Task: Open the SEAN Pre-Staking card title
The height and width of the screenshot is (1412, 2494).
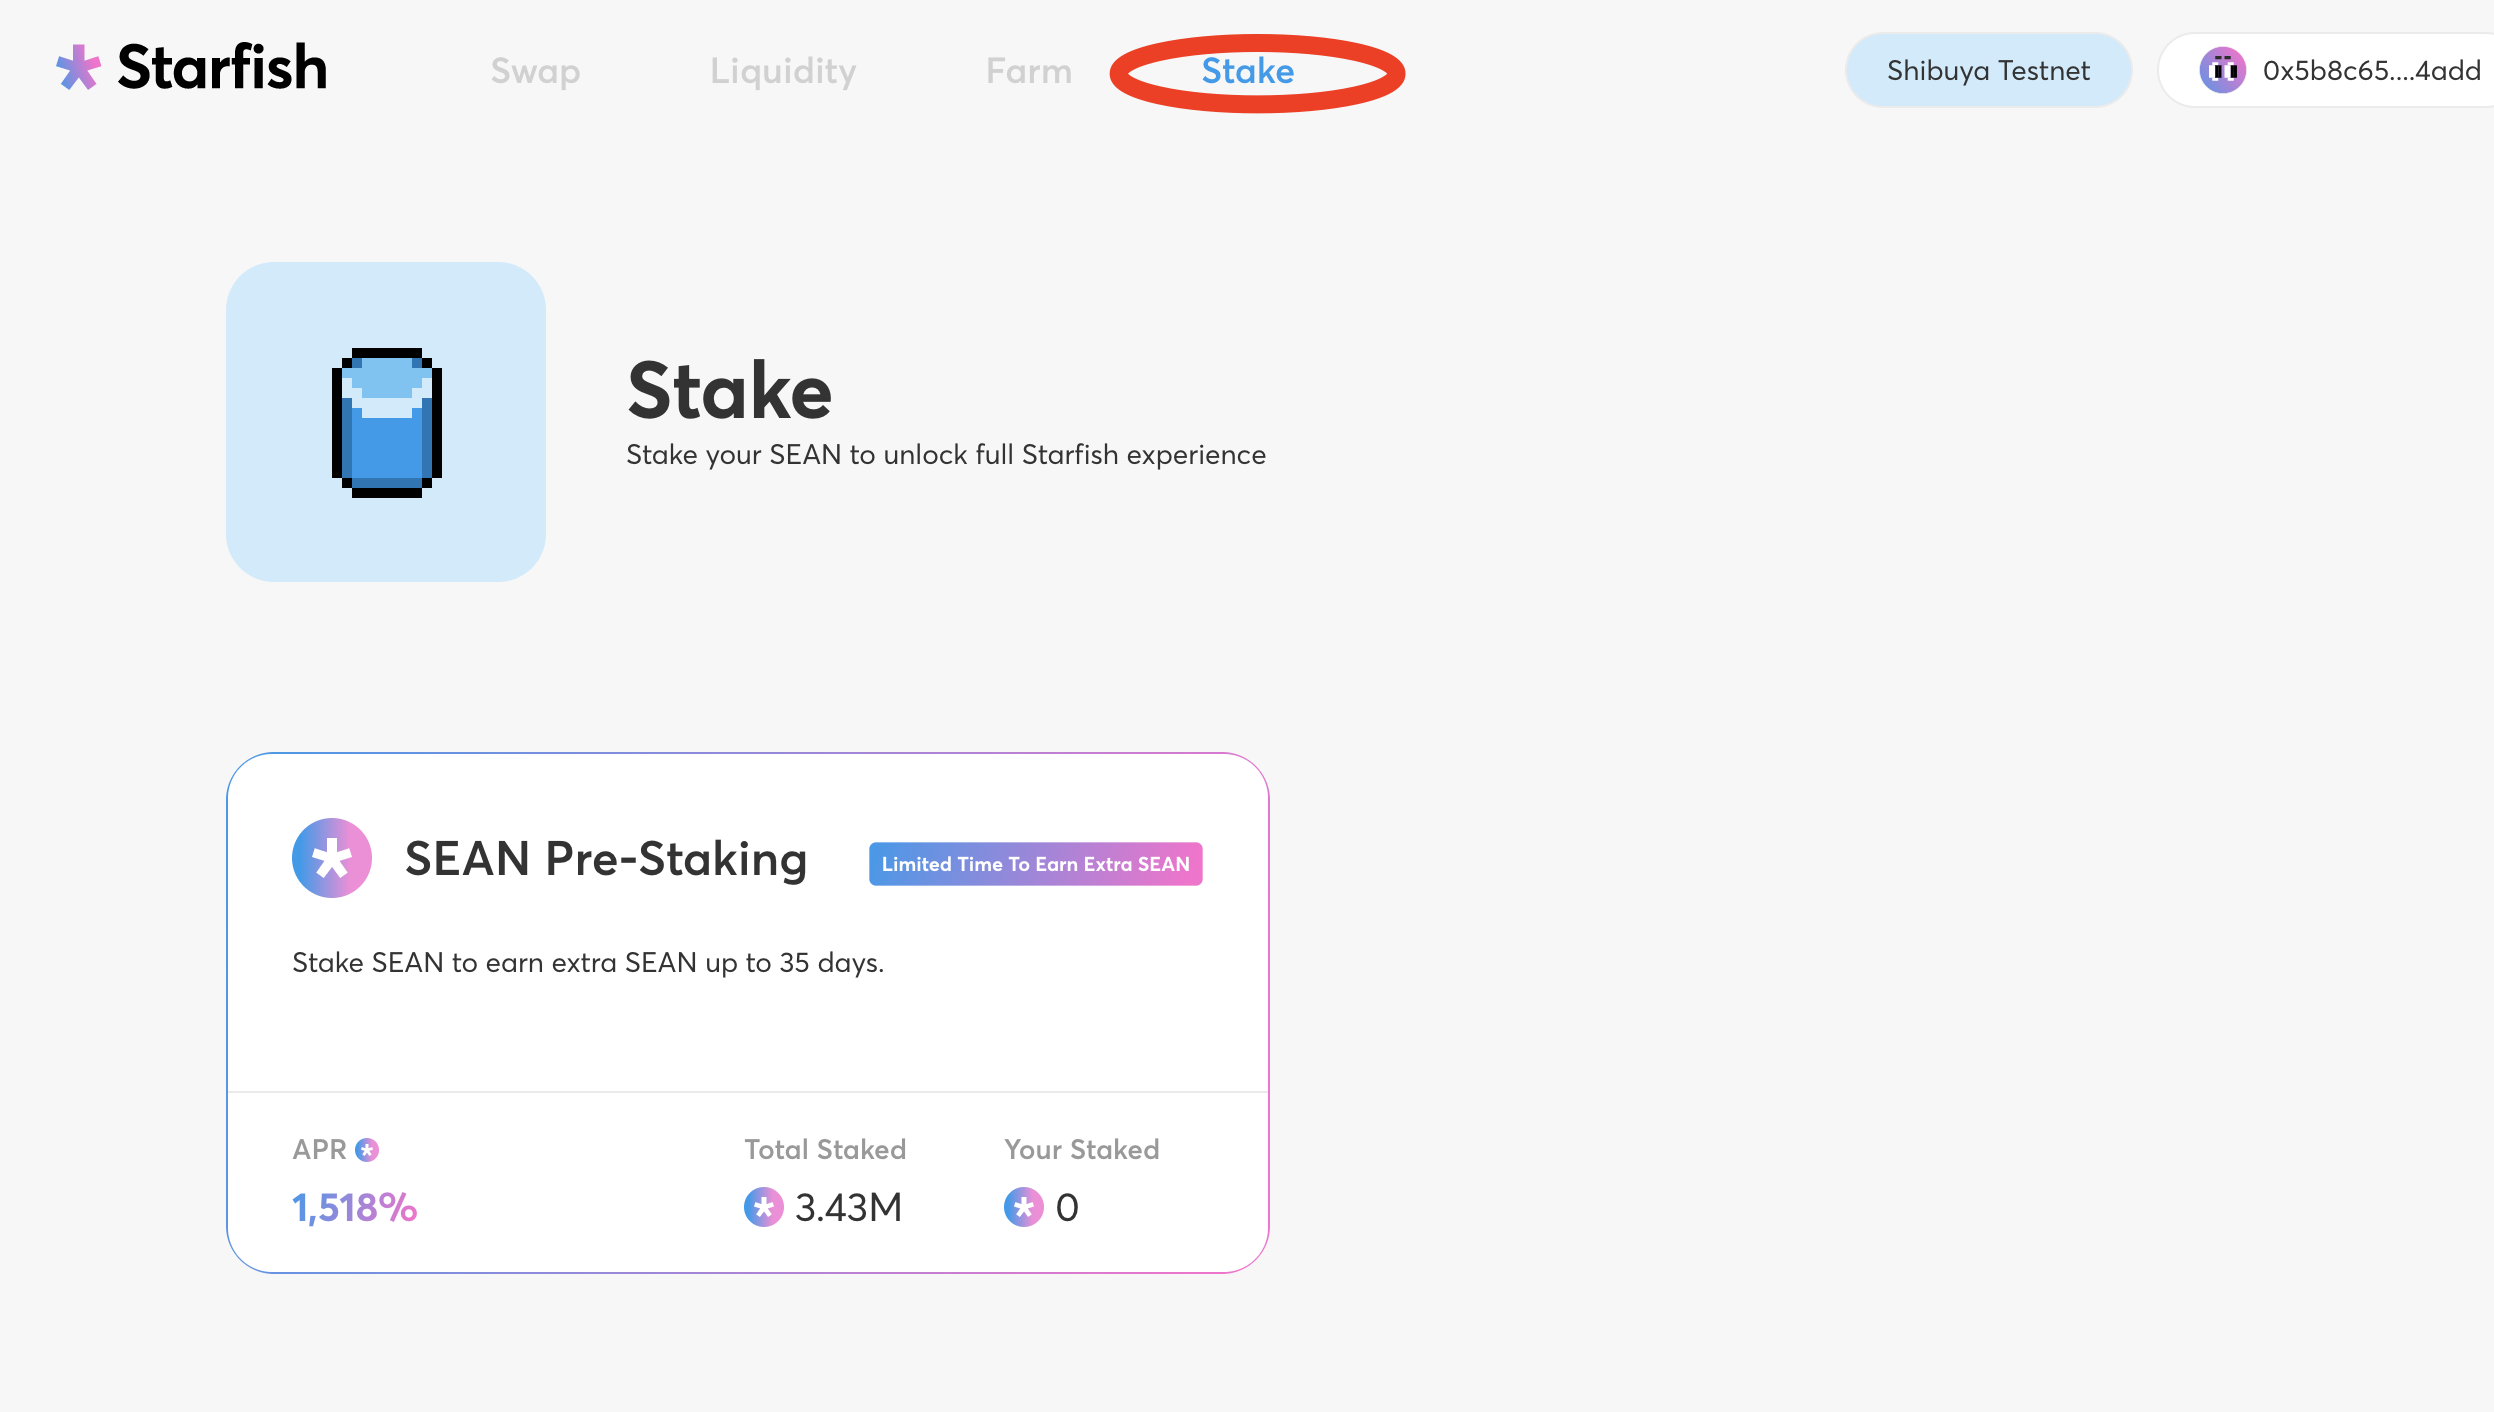Action: pos(605,859)
